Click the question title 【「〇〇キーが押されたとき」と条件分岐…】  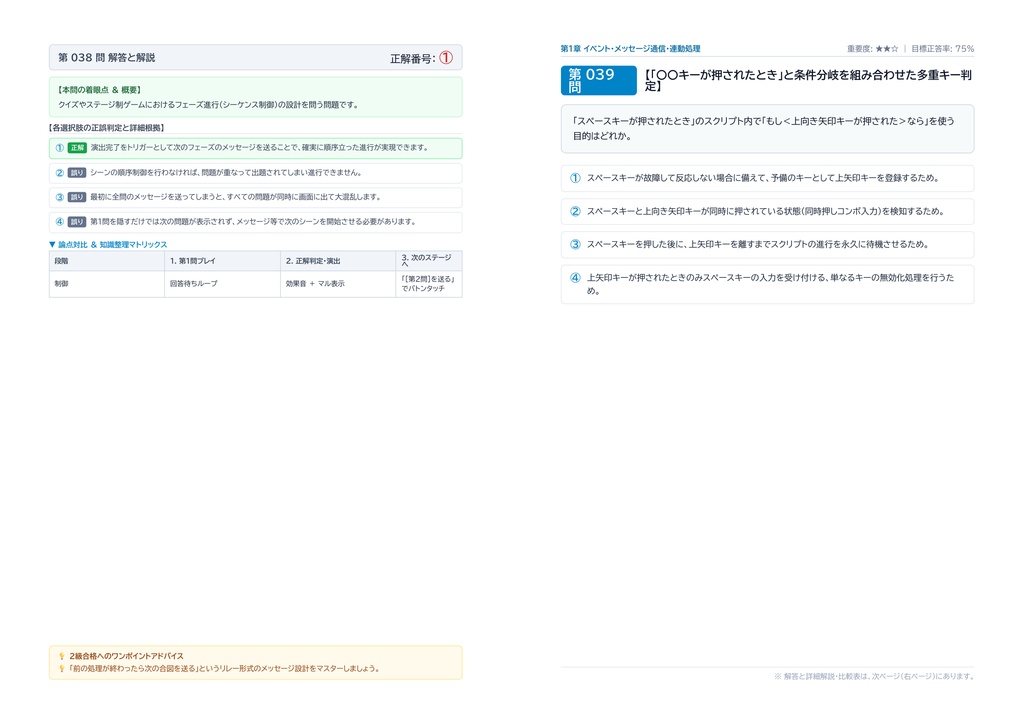808,80
